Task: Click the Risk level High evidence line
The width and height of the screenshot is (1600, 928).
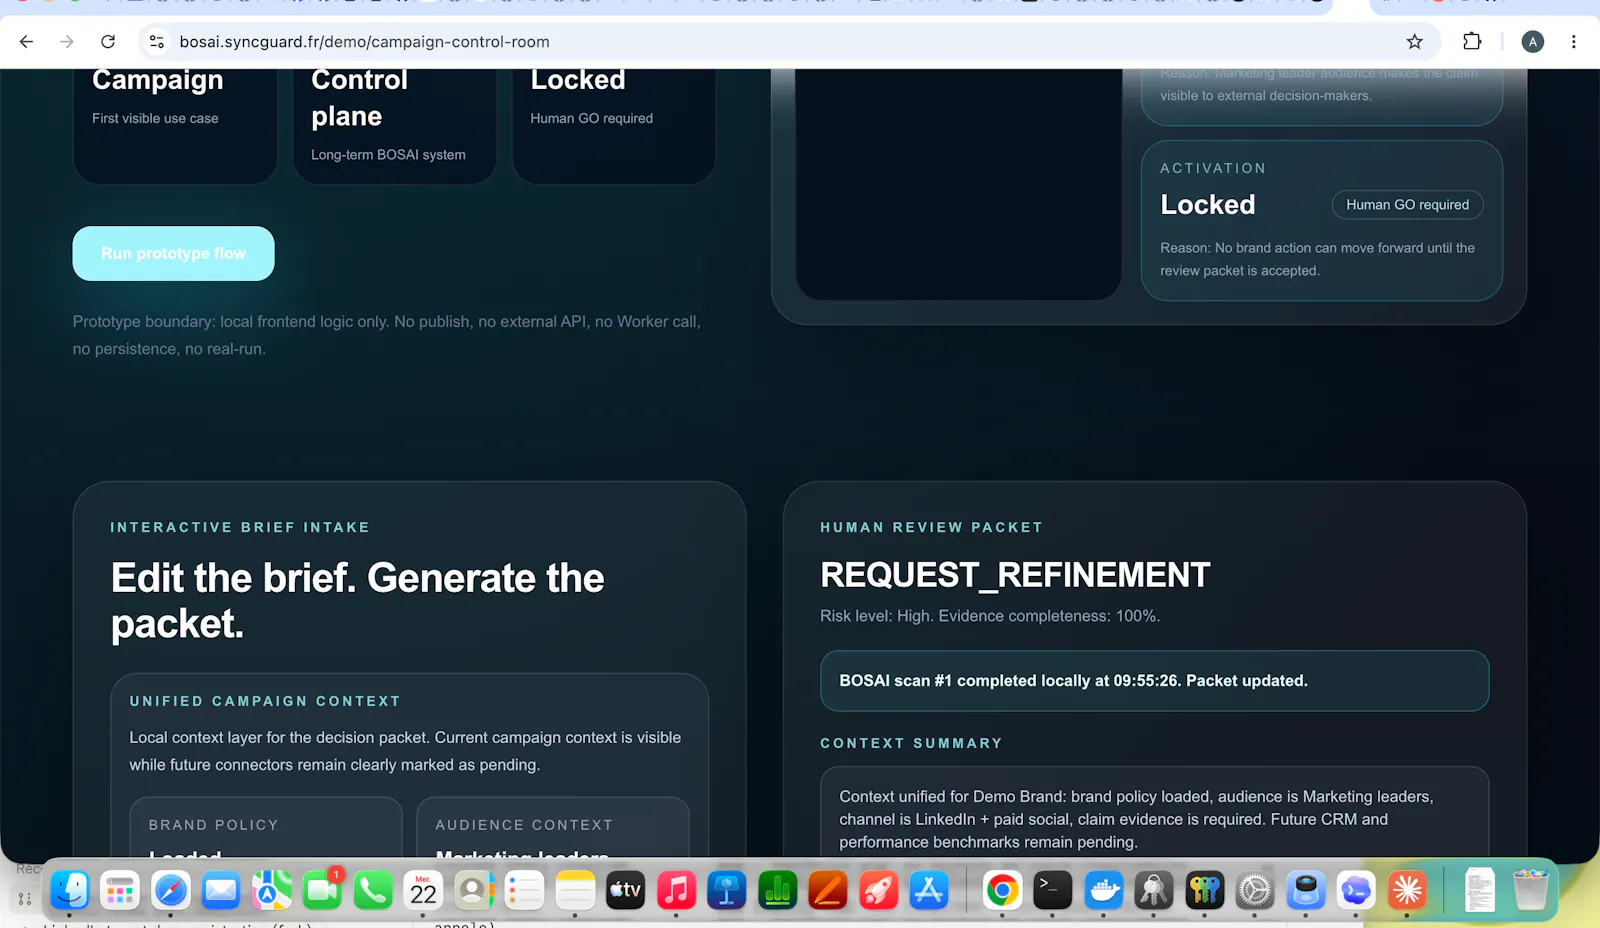Action: pyautogui.click(x=990, y=616)
